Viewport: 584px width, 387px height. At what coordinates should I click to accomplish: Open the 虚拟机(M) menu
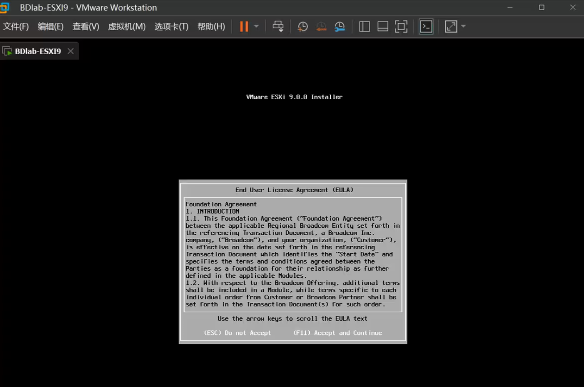point(127,26)
